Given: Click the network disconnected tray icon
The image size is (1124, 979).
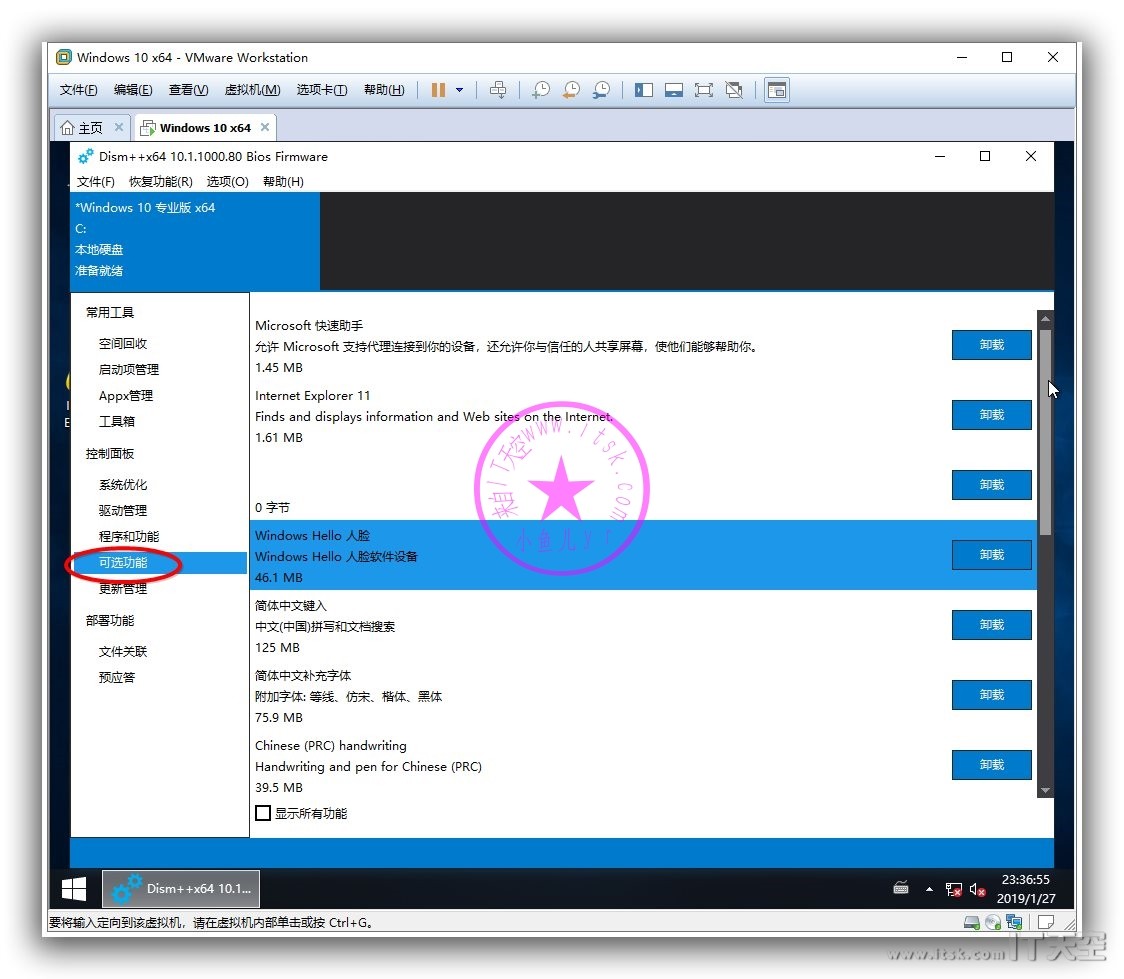Looking at the screenshot, I should tap(953, 889).
